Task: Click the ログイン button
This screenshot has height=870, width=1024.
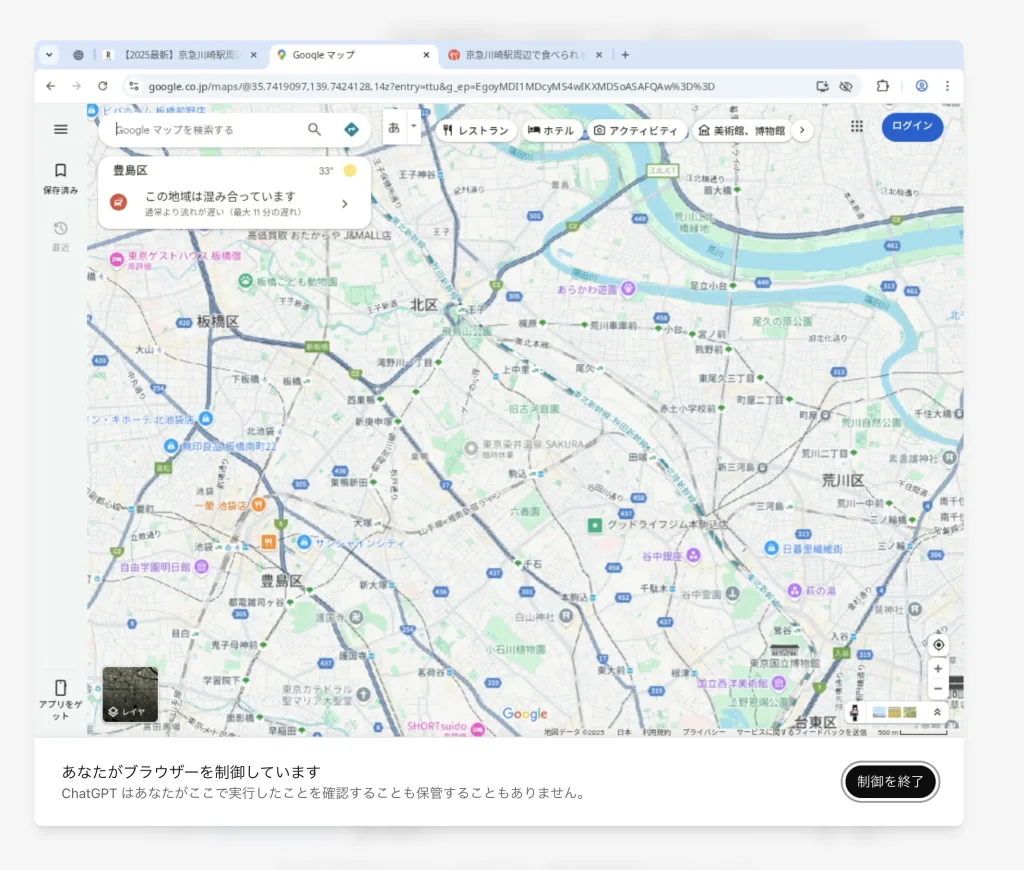Action: click(x=912, y=126)
